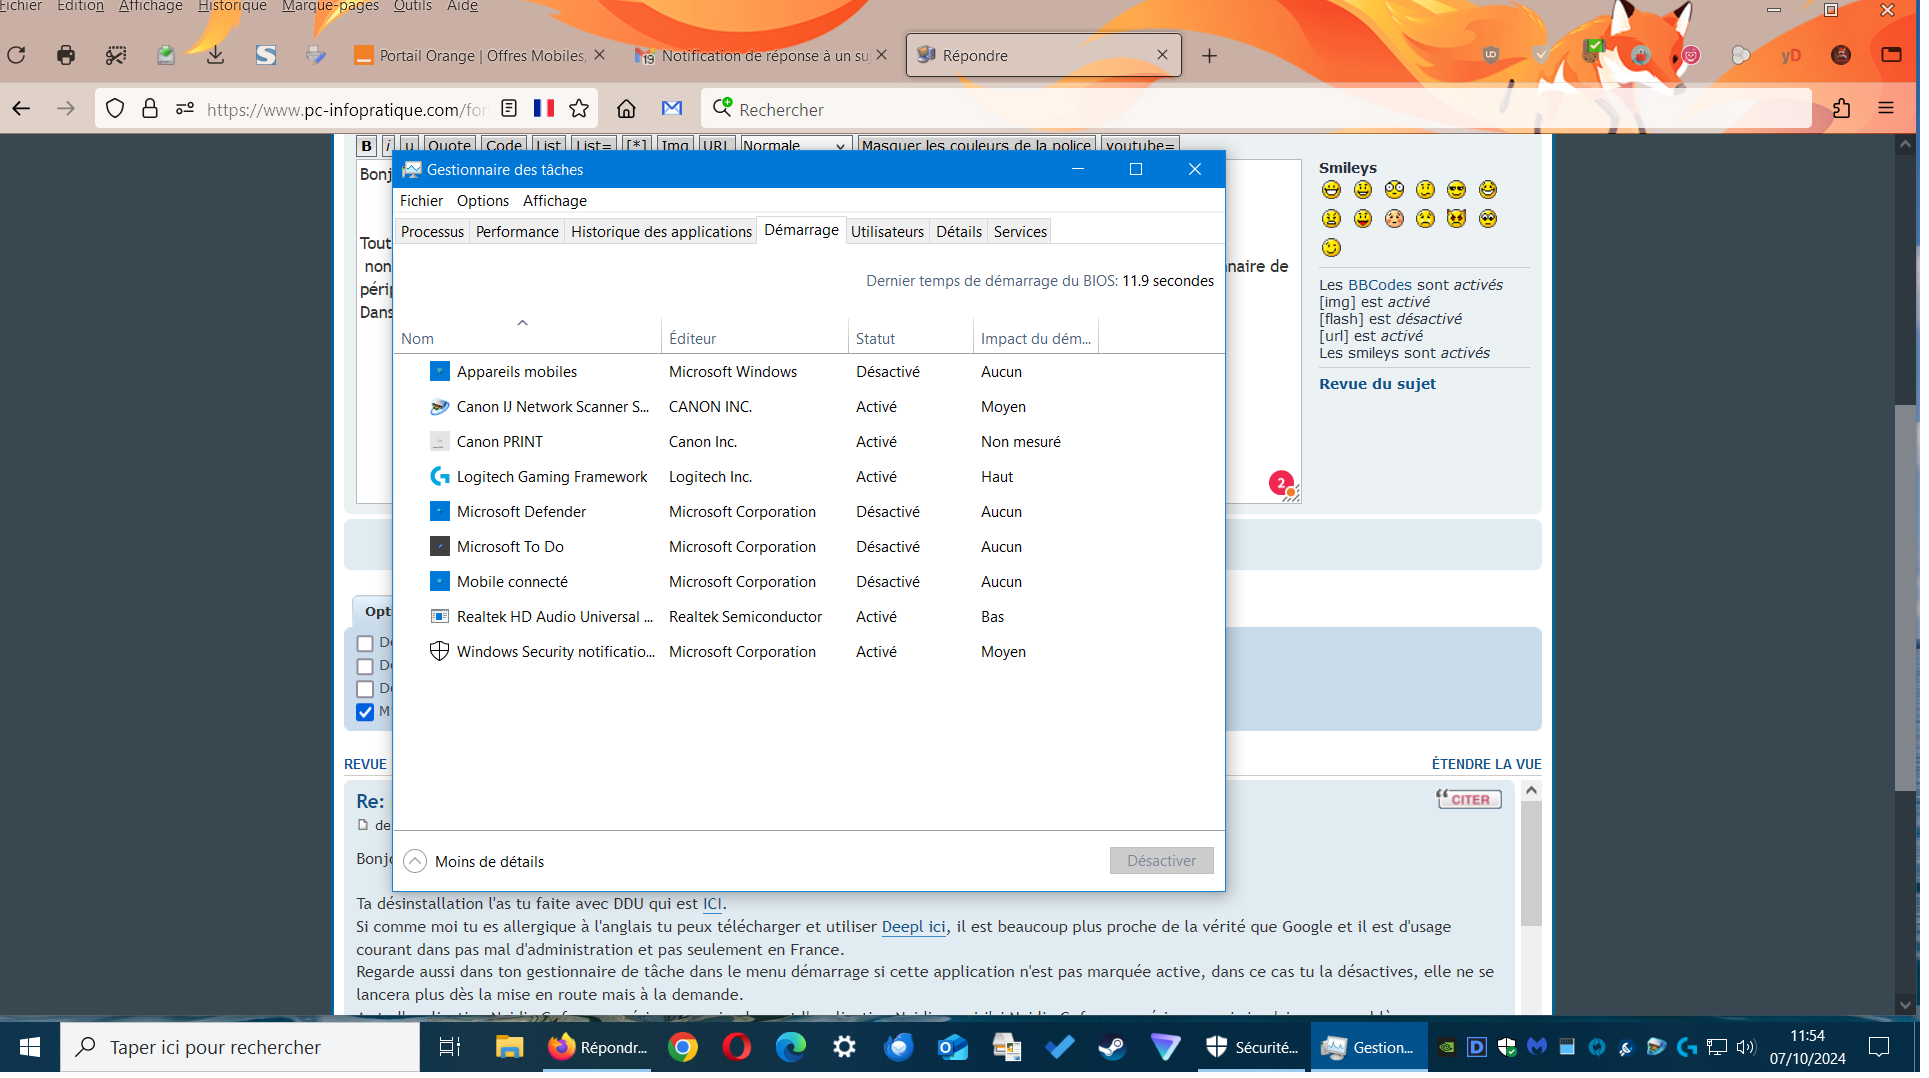The image size is (1929, 1078).
Task: Open the Firefox downloads arrow icon
Action: [216, 55]
